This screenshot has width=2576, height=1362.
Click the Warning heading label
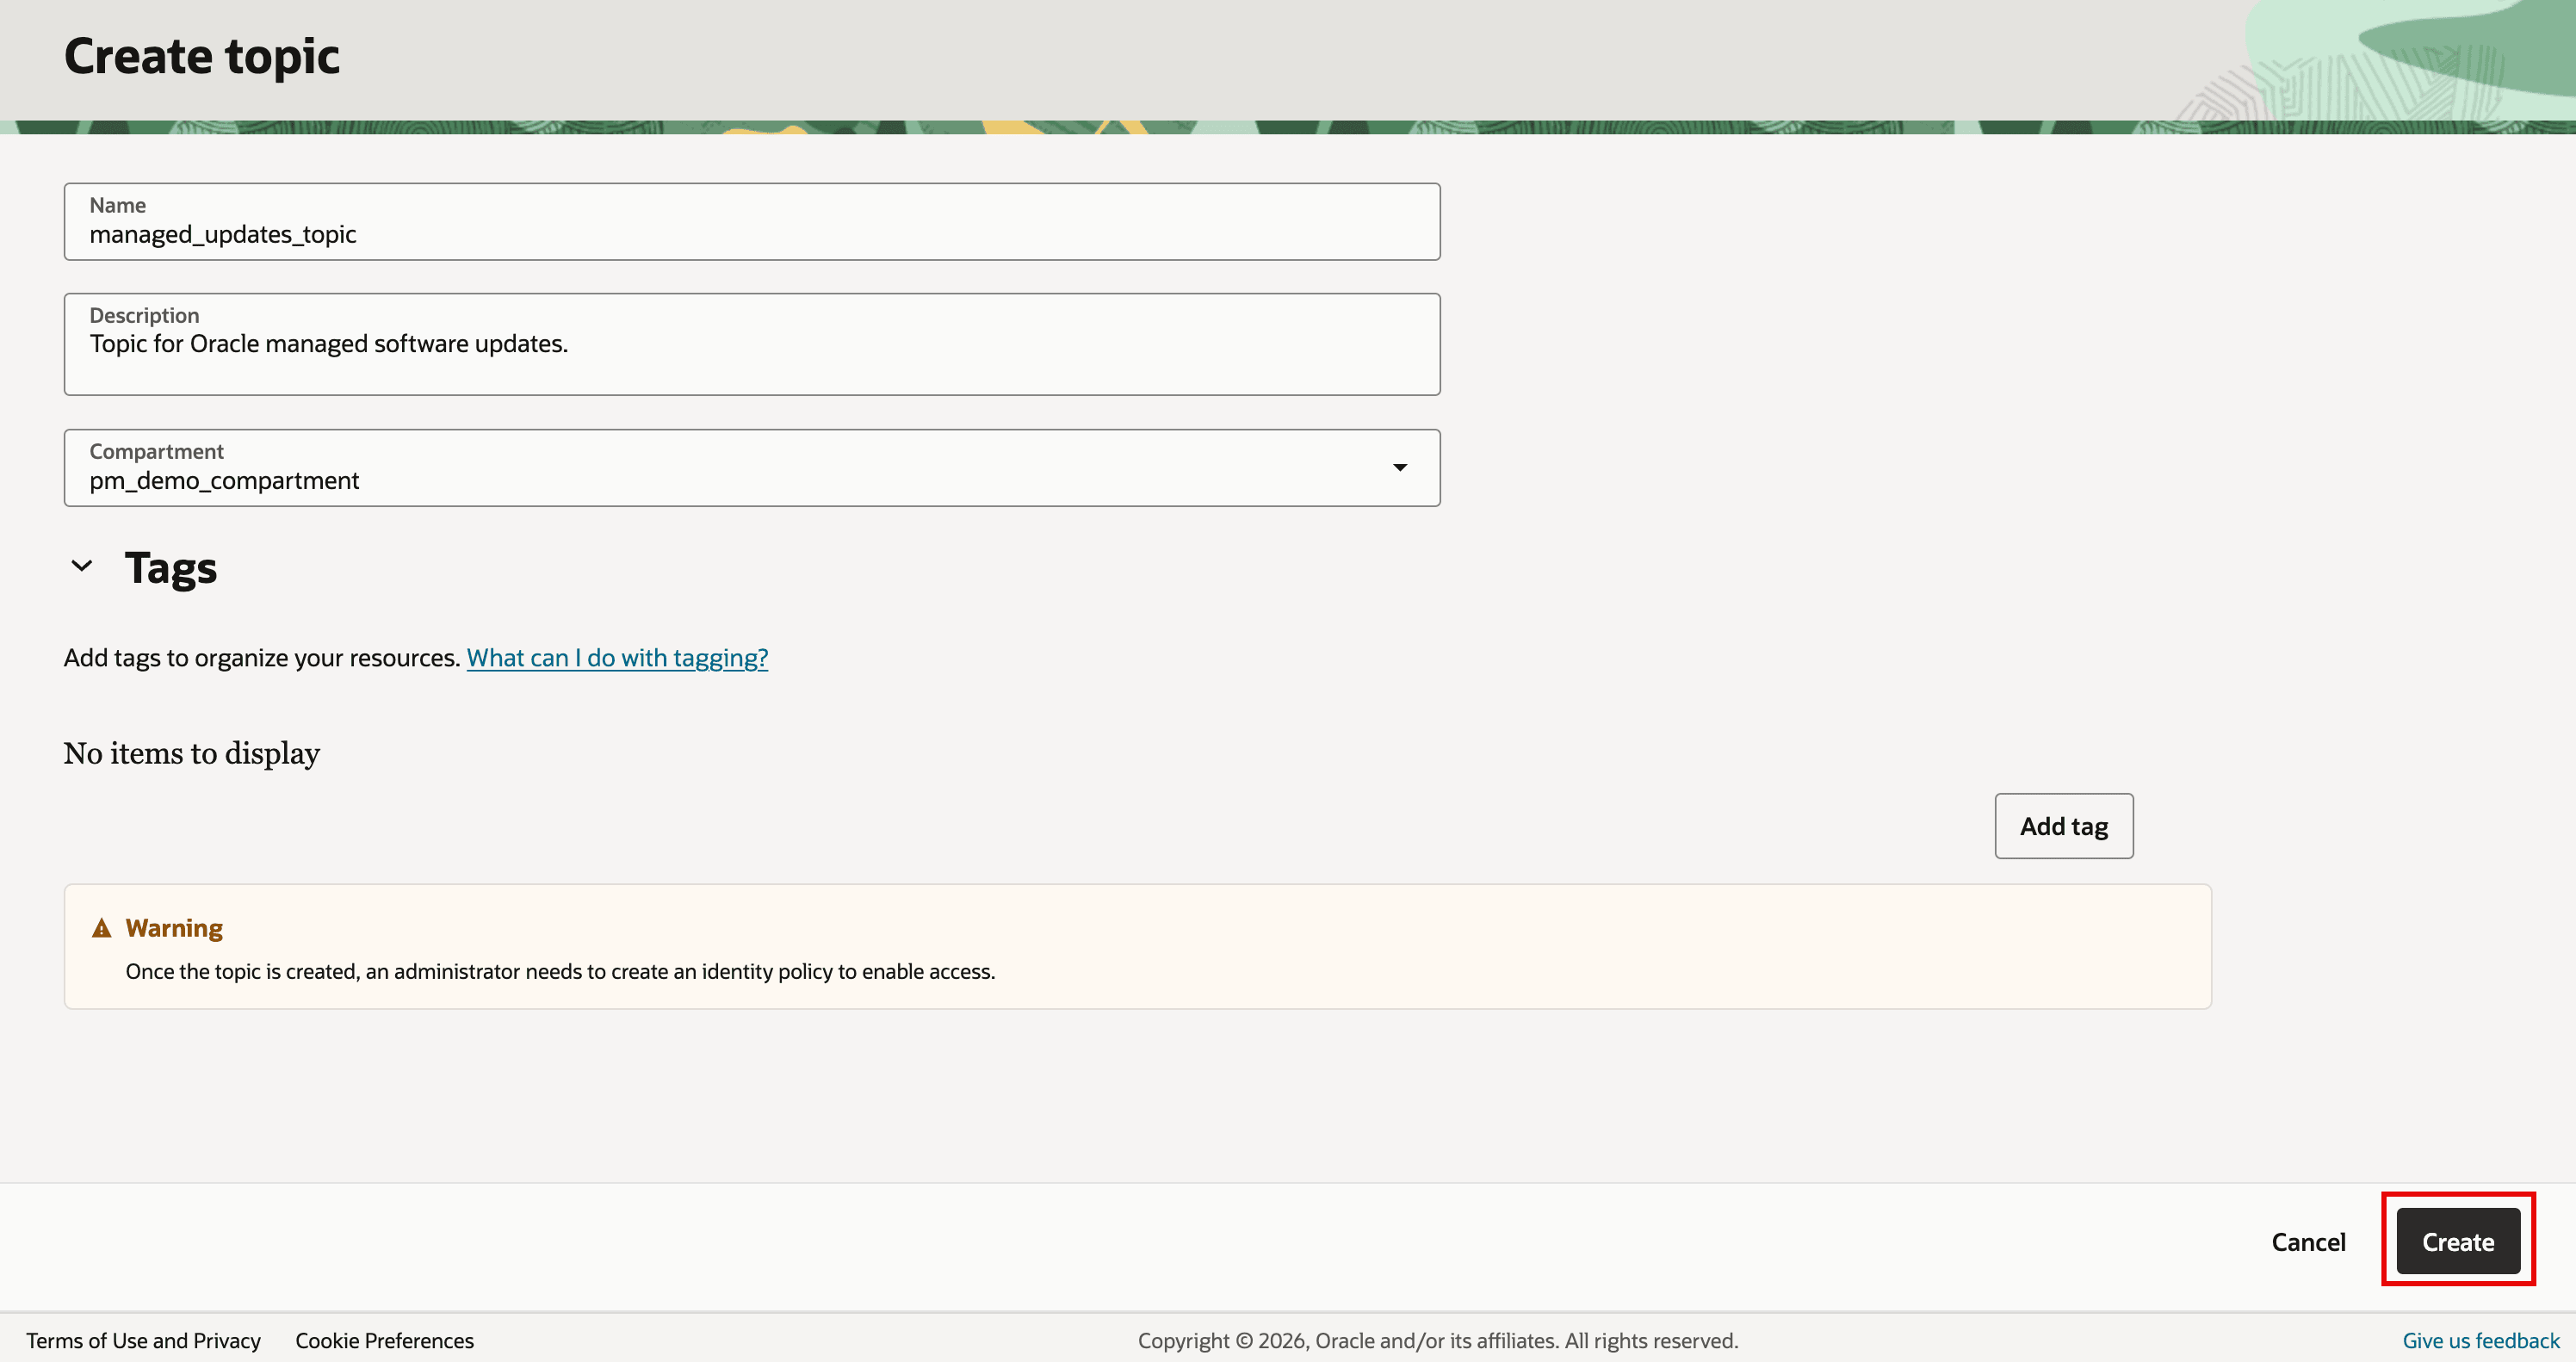(x=174, y=928)
